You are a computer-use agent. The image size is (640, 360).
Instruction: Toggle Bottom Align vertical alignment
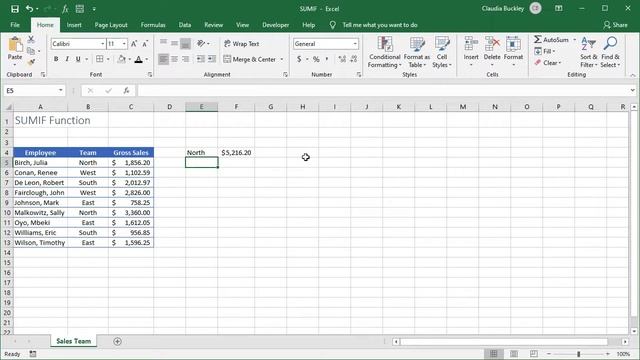coord(185,44)
